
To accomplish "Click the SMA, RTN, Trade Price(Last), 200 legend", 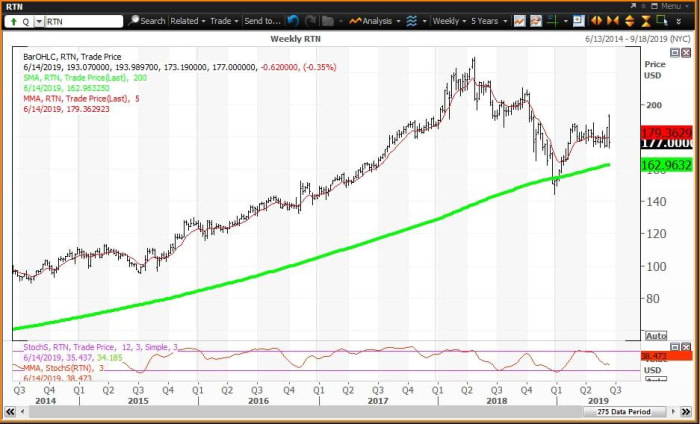I will click(x=85, y=78).
